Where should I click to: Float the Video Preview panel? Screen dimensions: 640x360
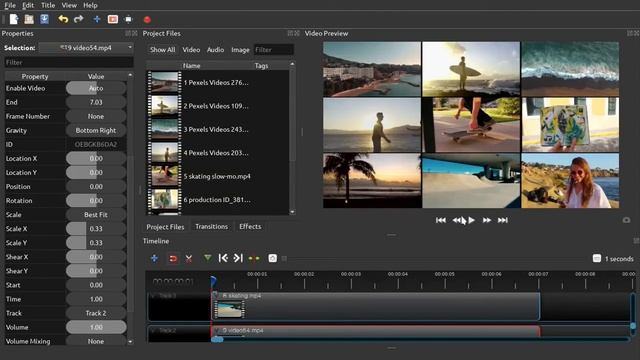pyautogui.click(x=630, y=33)
